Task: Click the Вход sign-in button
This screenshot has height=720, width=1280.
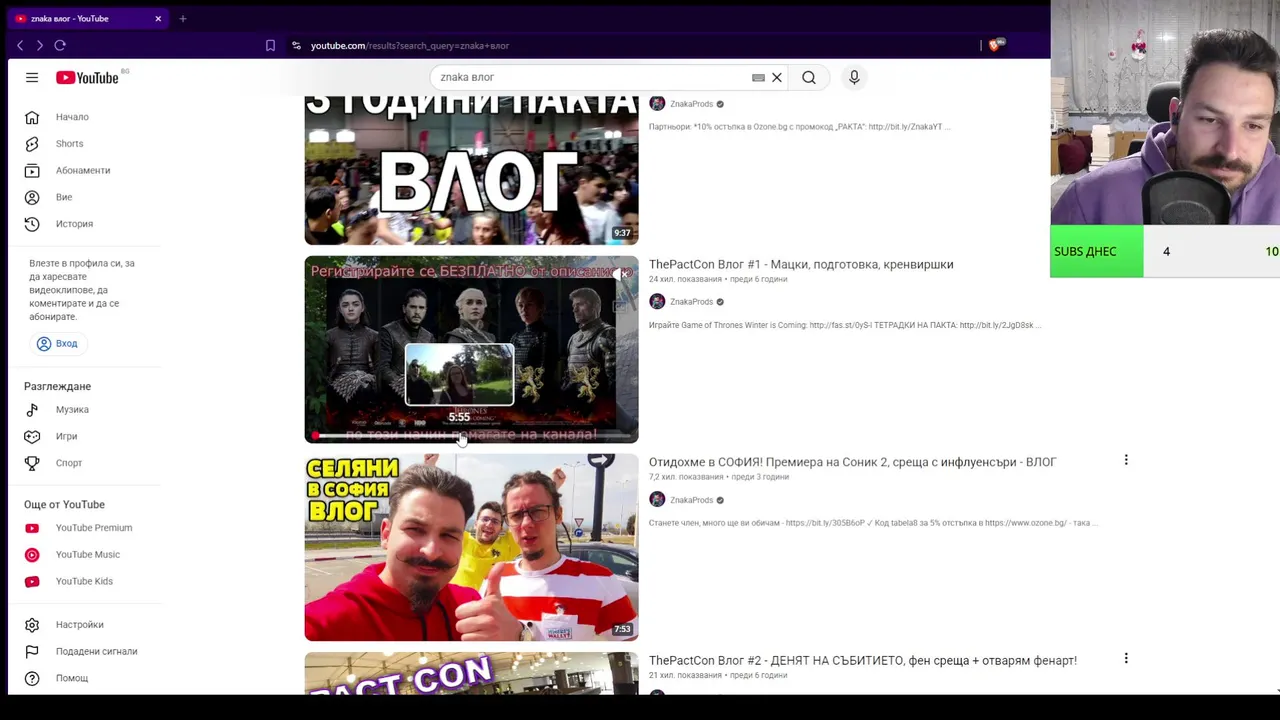Action: click(x=57, y=343)
